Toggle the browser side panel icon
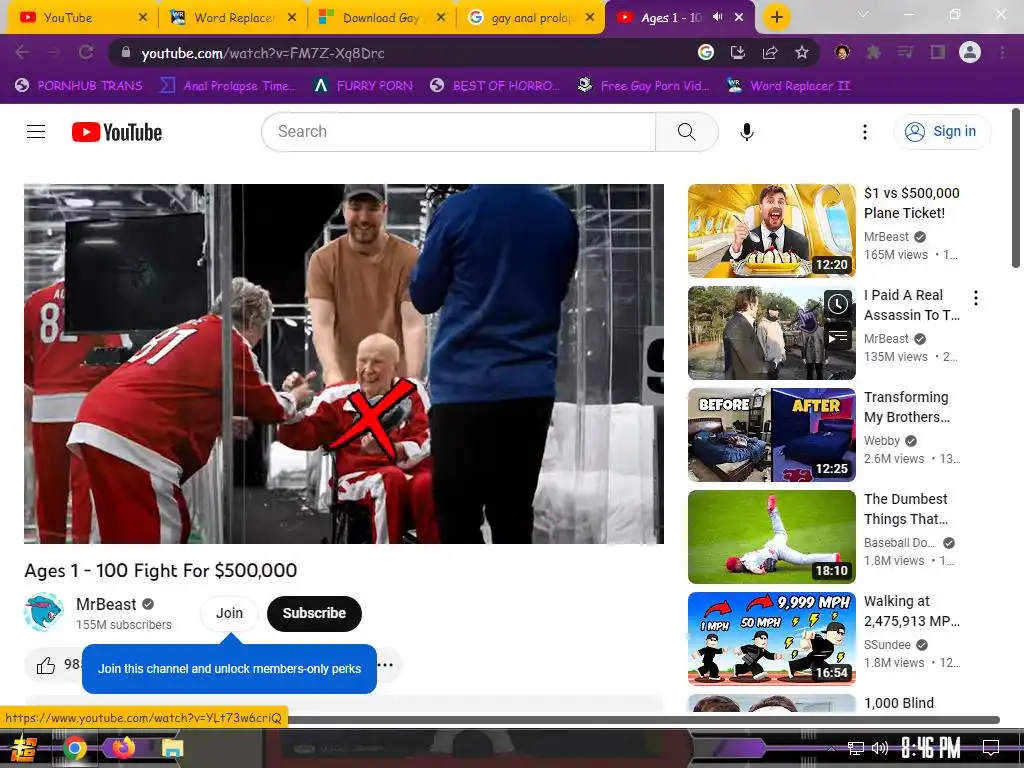This screenshot has width=1024, height=768. point(938,52)
